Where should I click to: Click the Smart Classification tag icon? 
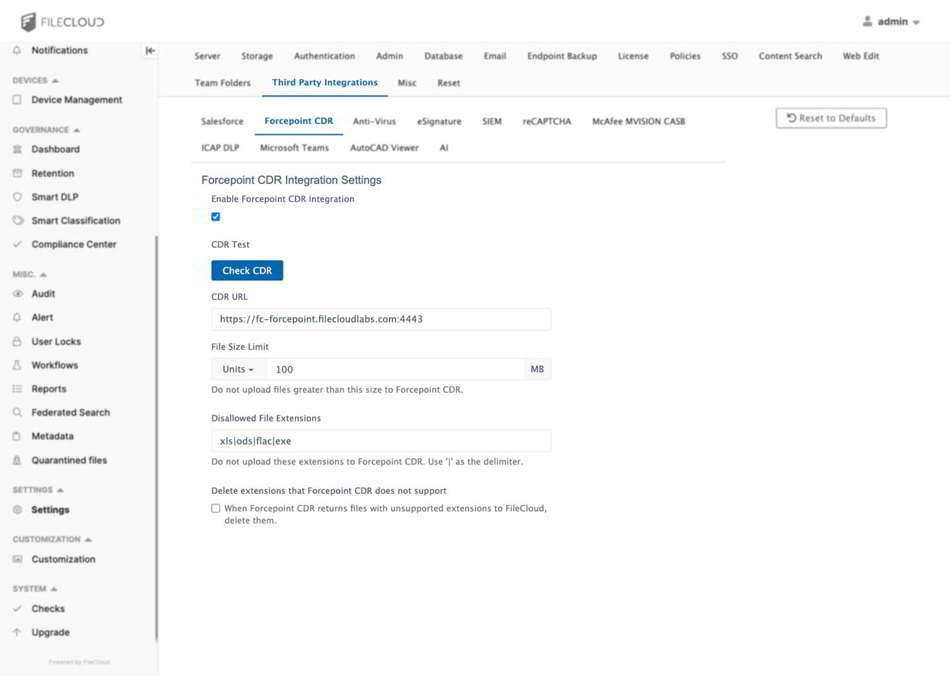18,220
